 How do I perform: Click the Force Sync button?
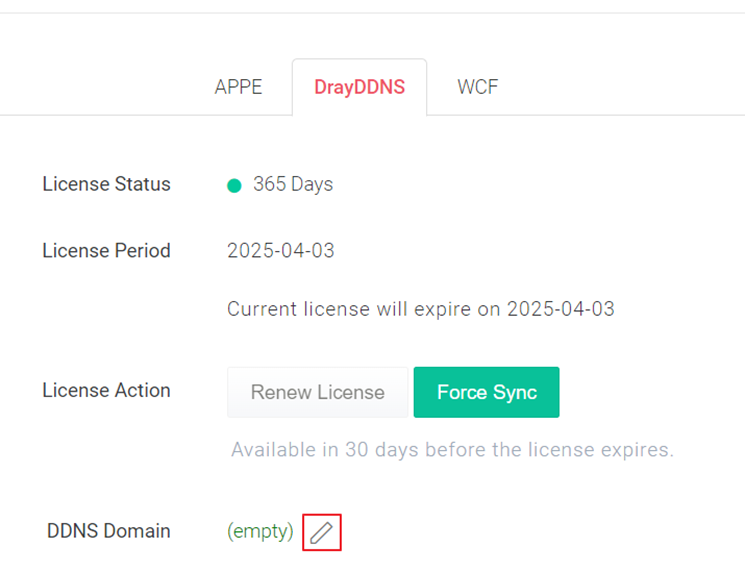point(487,392)
